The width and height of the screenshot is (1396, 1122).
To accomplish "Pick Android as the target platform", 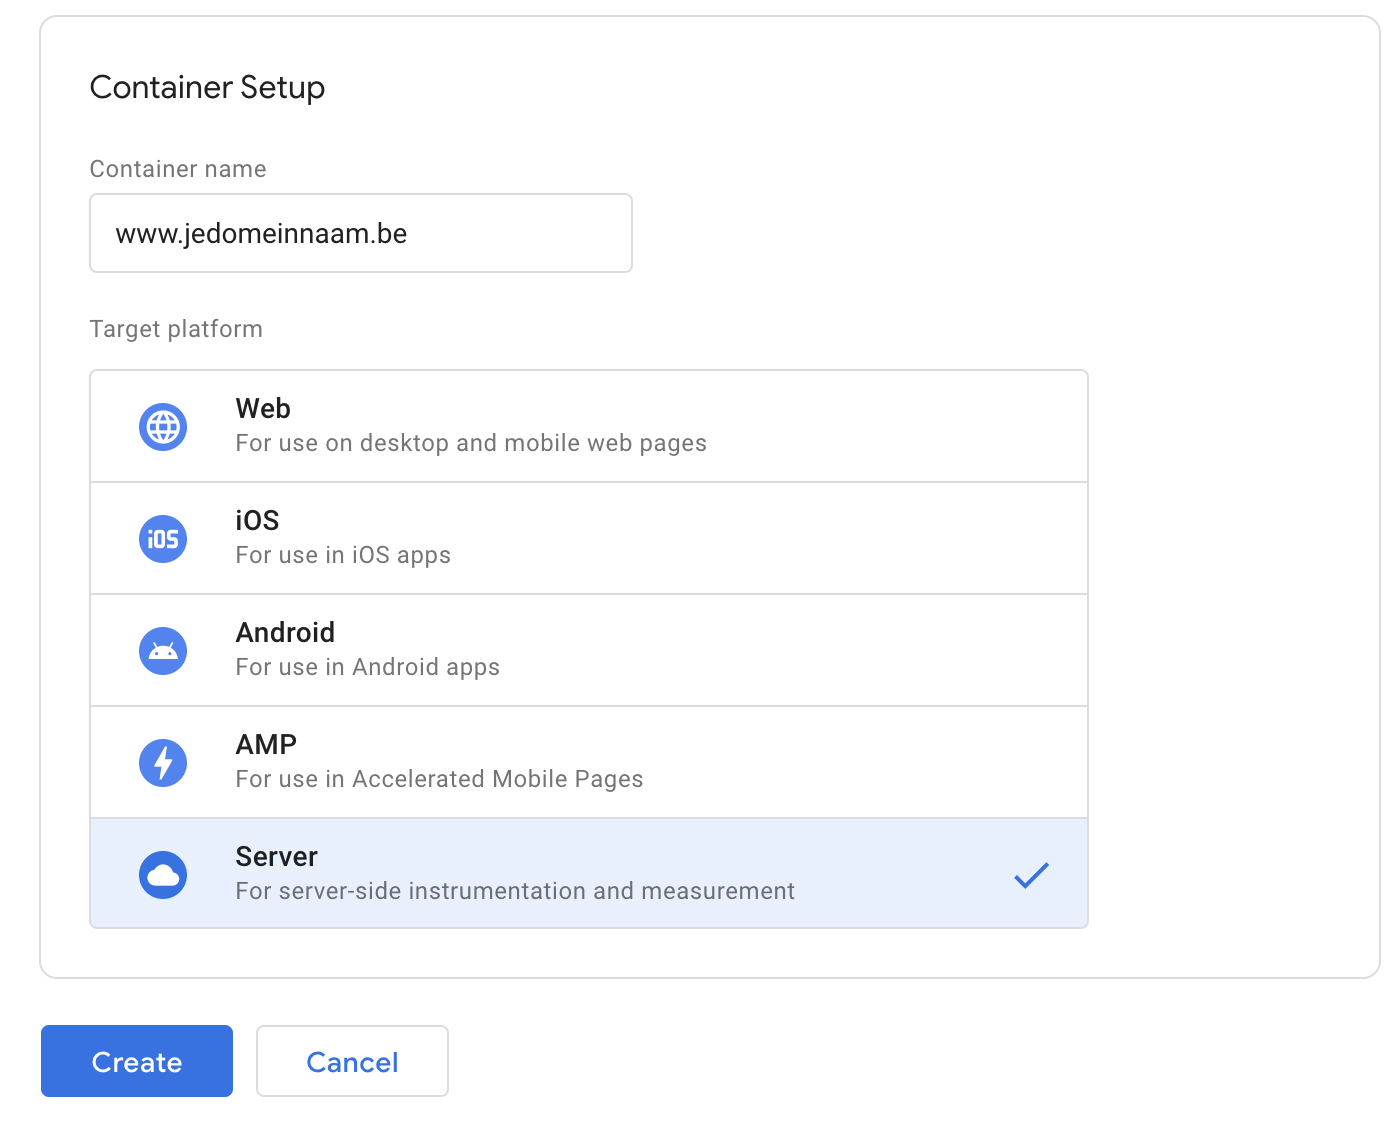I will pos(285,633).
